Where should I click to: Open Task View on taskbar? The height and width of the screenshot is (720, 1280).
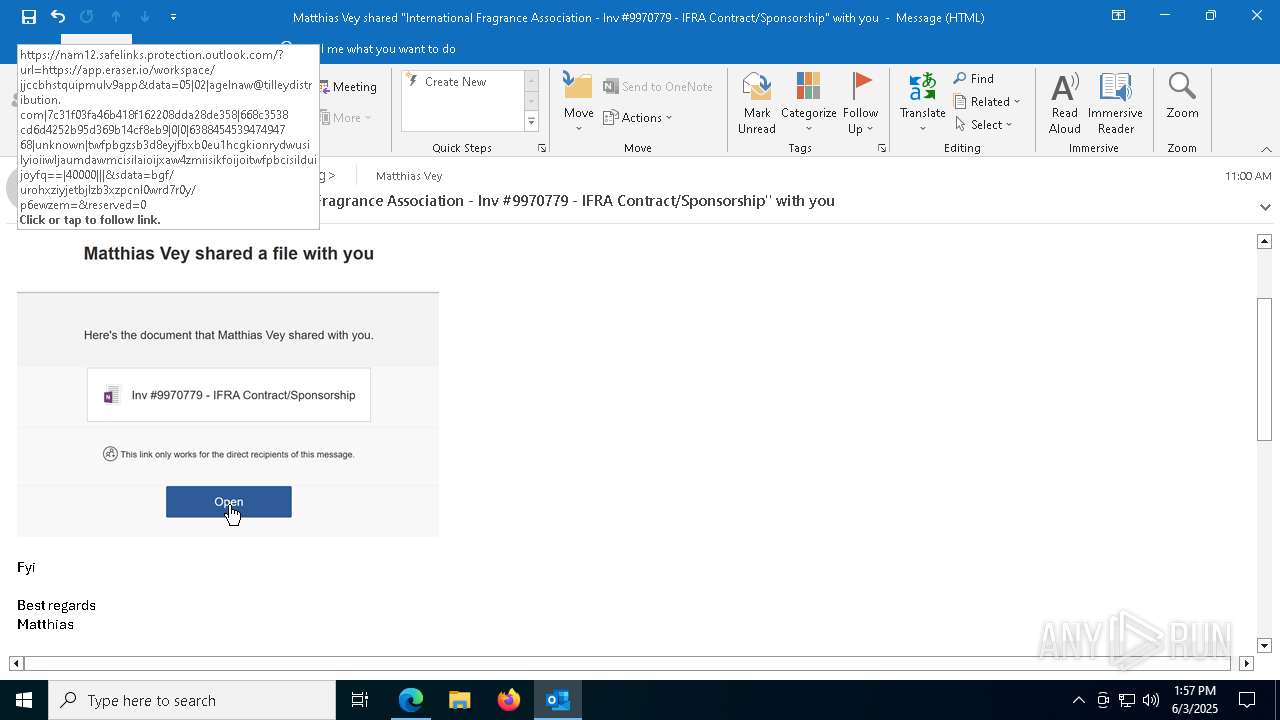pyautogui.click(x=360, y=700)
